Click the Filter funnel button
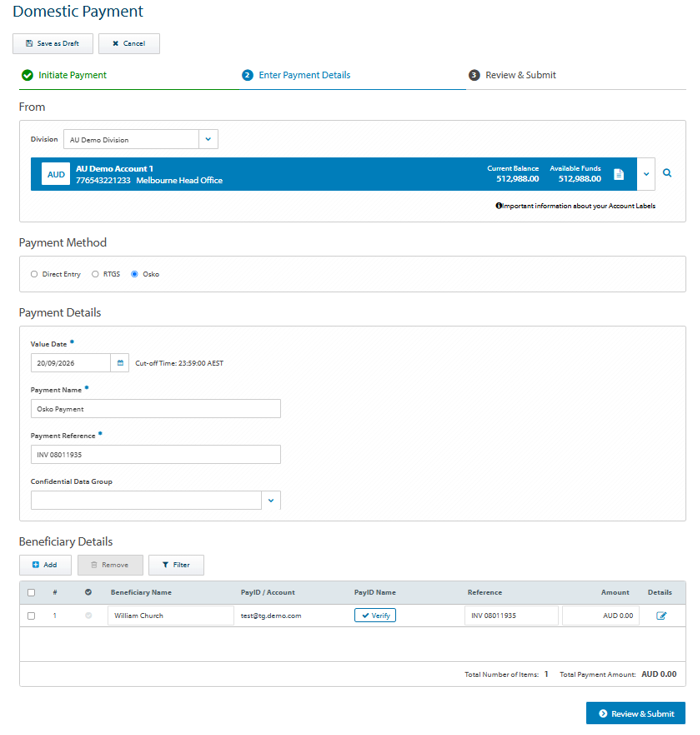Viewport: 700px width, 735px height. (x=176, y=565)
